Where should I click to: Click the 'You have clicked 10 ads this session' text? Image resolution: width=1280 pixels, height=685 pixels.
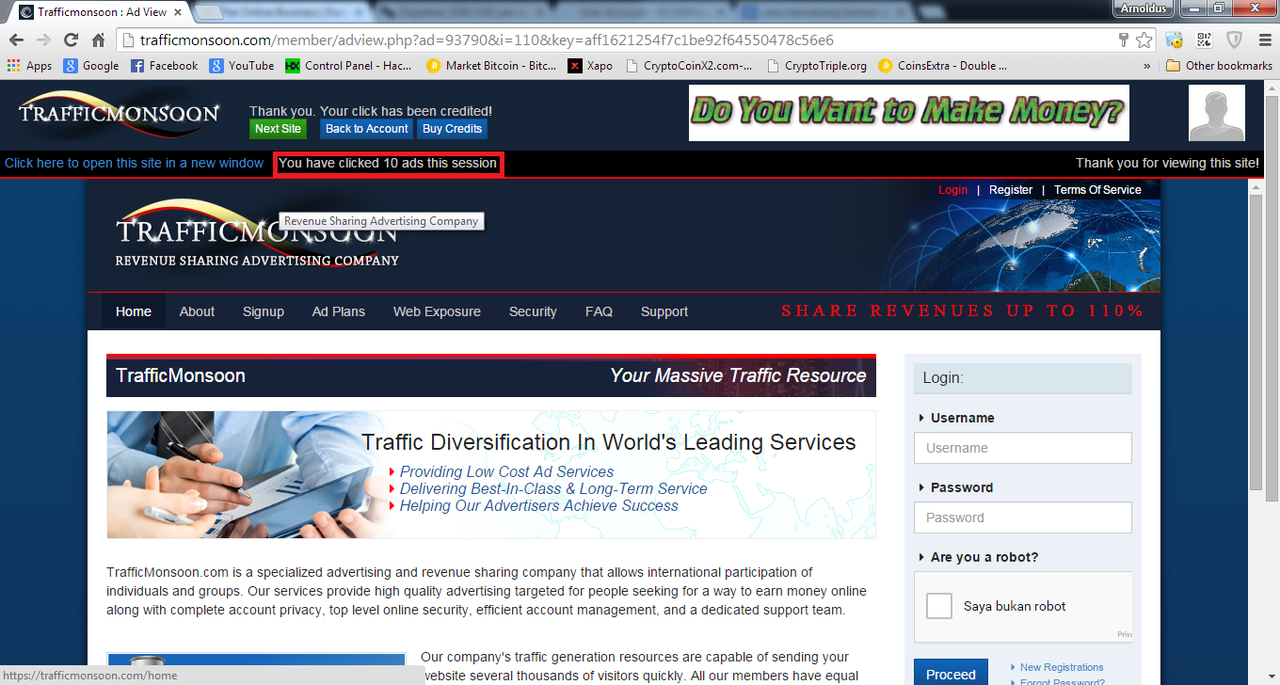[x=388, y=163]
